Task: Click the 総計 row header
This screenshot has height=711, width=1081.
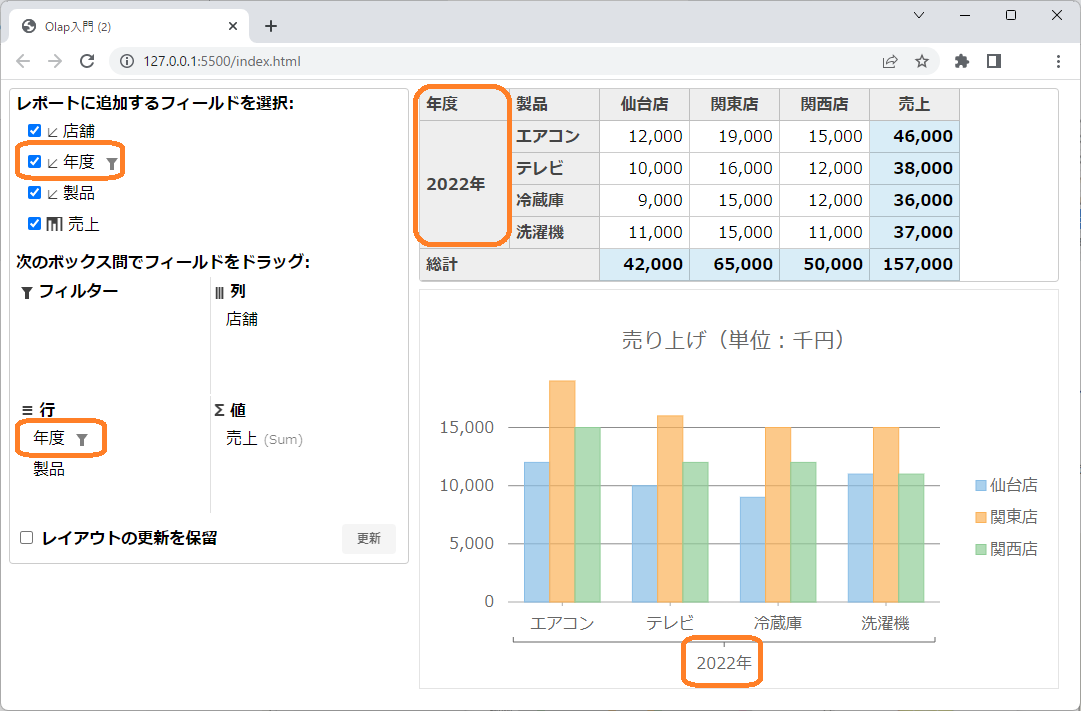Action: [509, 265]
